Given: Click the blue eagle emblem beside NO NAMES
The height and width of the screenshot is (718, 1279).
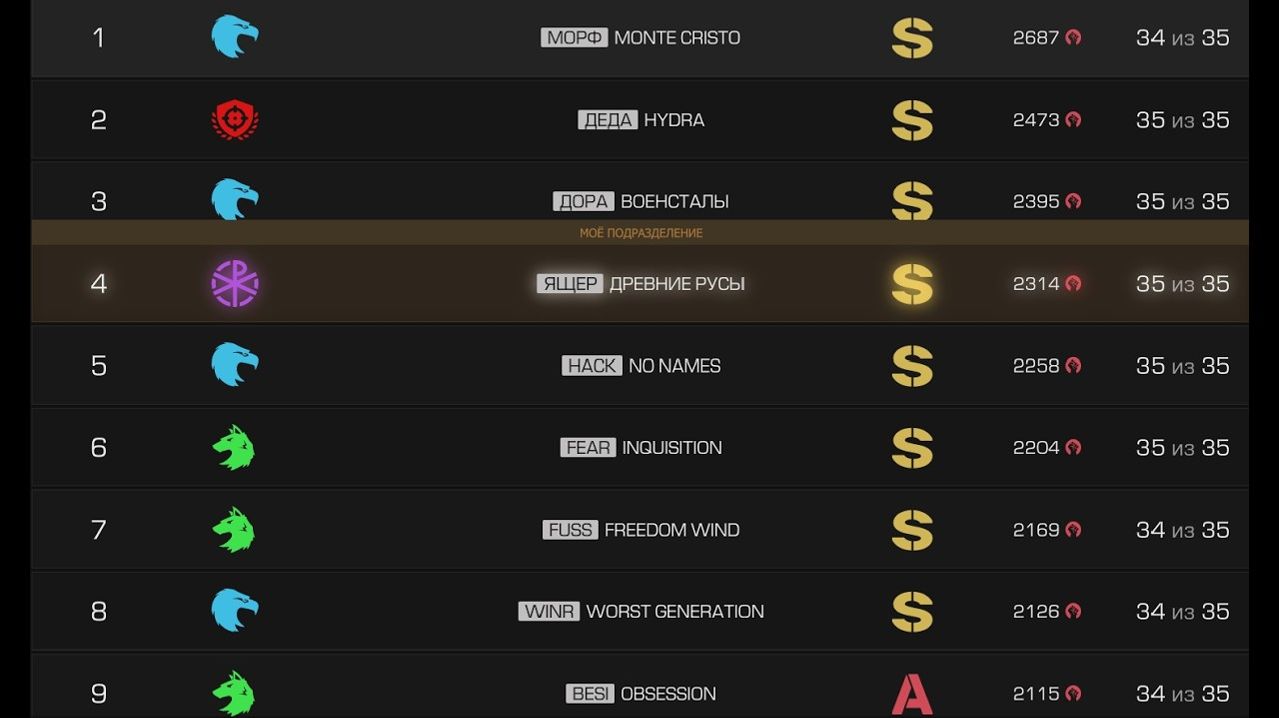Looking at the screenshot, I should [x=235, y=365].
